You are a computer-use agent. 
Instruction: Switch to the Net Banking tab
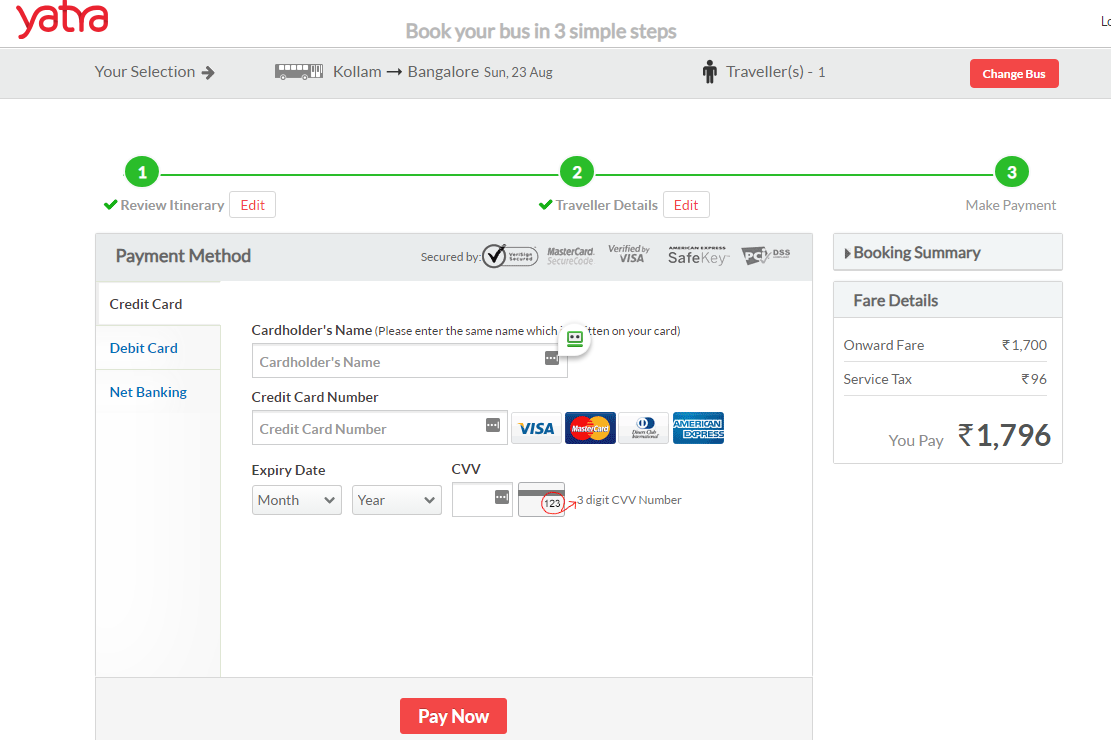(x=159, y=392)
